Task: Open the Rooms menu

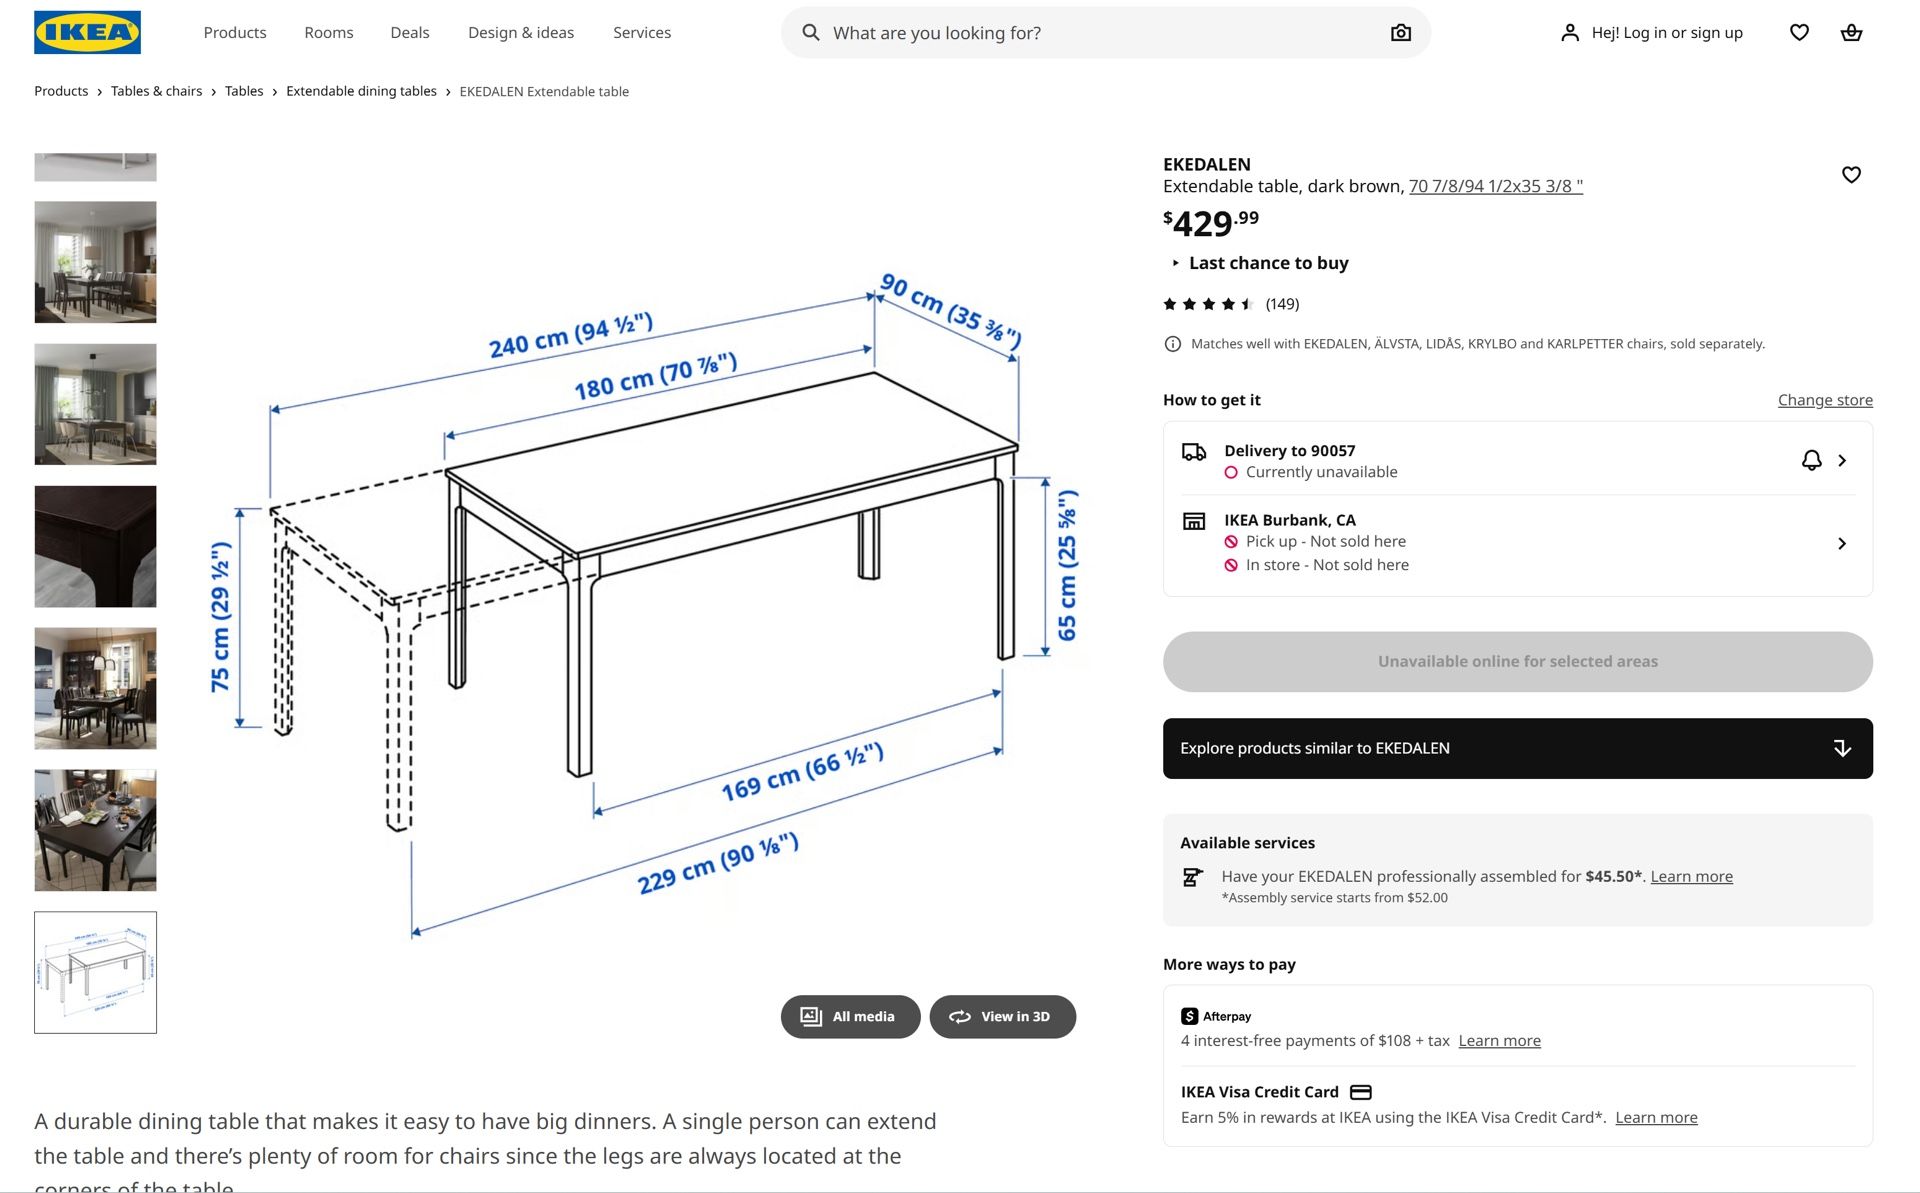Action: click(328, 32)
